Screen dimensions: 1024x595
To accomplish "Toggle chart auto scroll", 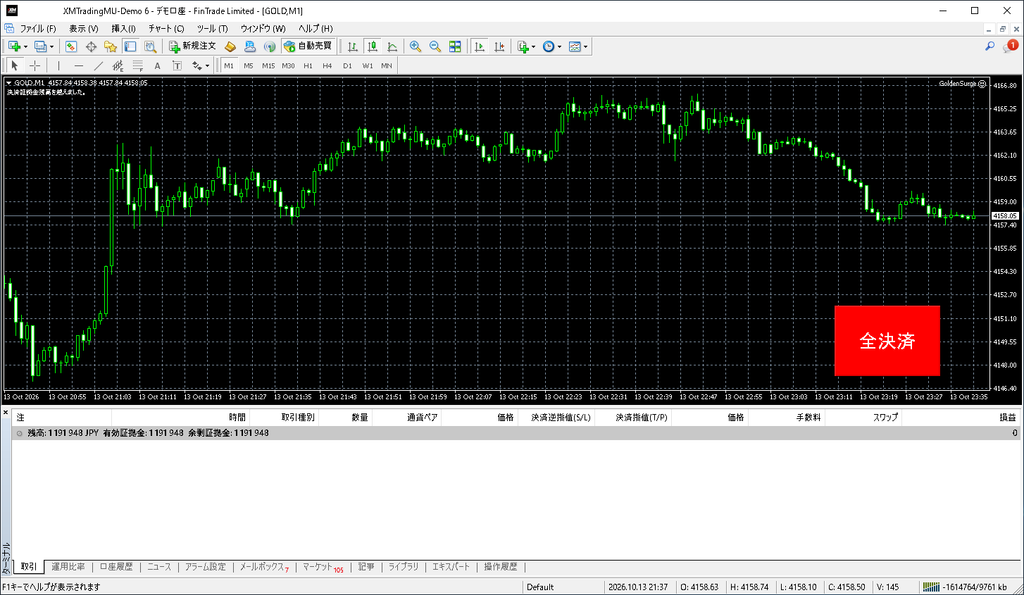I will 479,46.
